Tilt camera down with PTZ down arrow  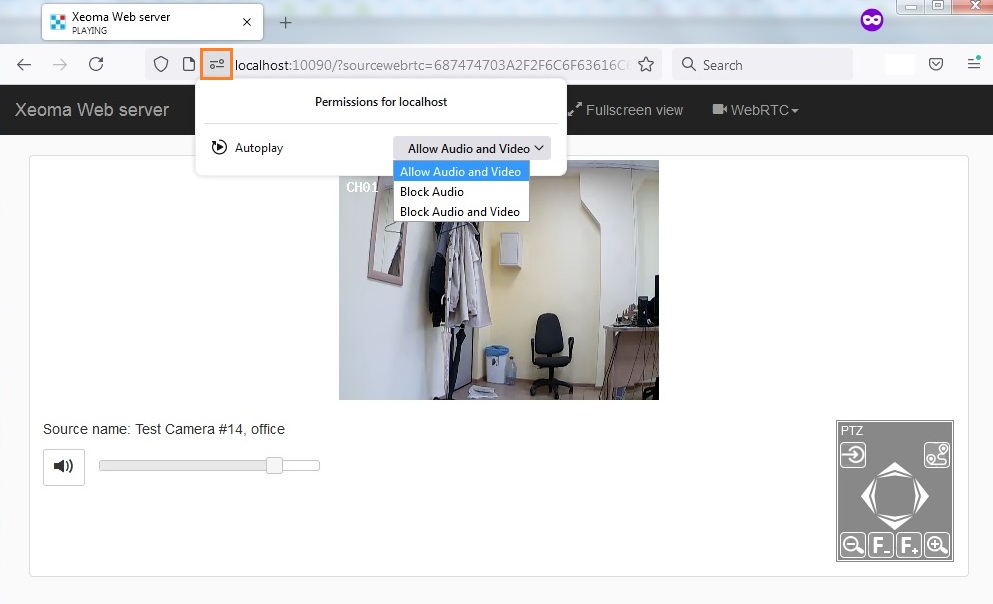(x=895, y=523)
